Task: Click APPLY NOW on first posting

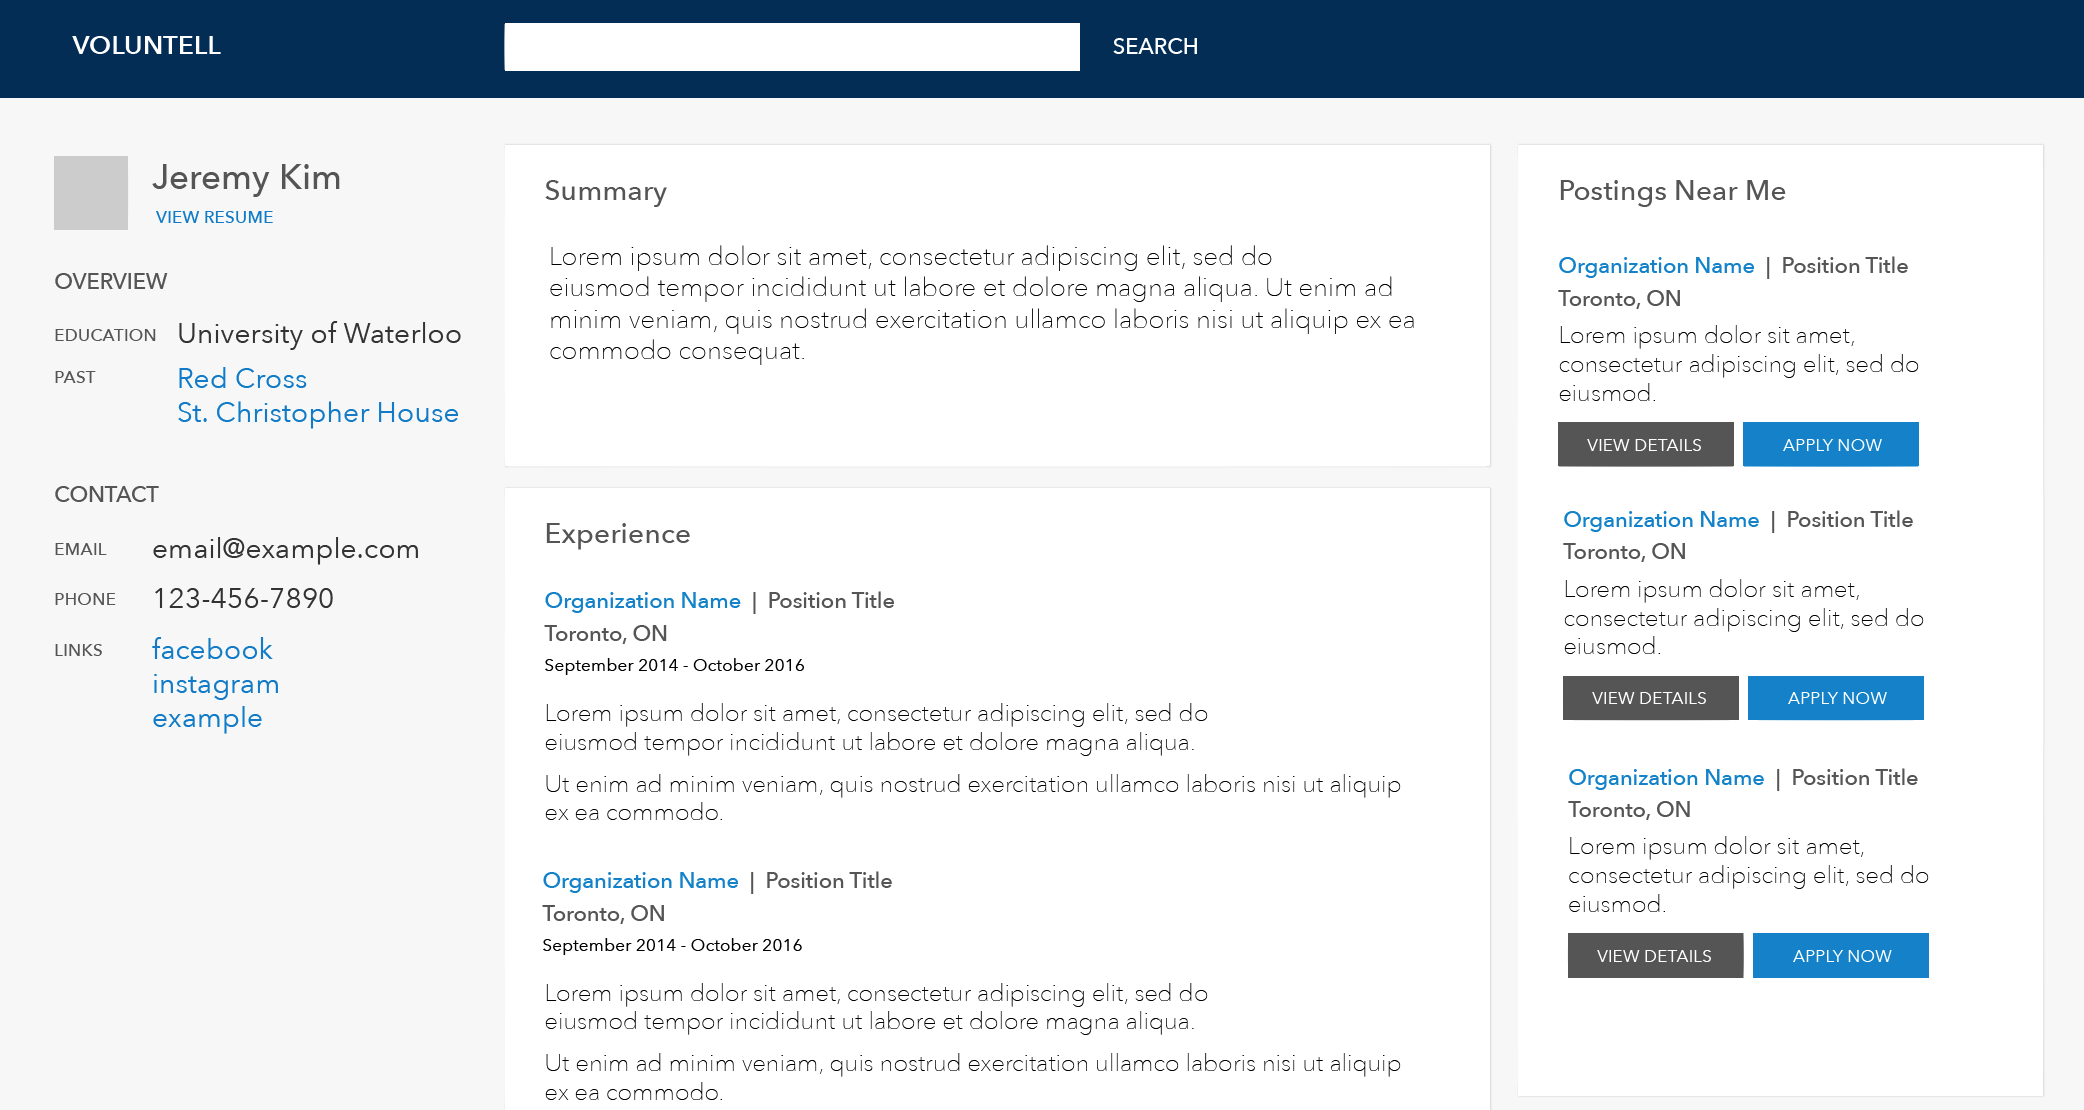Action: coord(1830,444)
